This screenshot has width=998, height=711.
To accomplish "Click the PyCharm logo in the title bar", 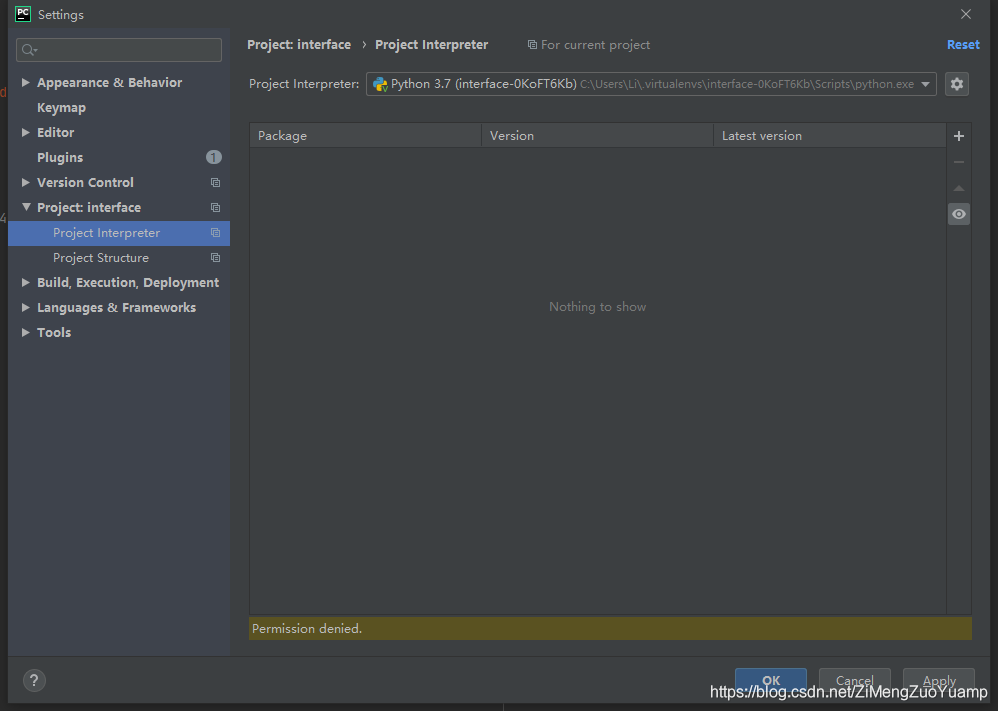I will [x=23, y=14].
